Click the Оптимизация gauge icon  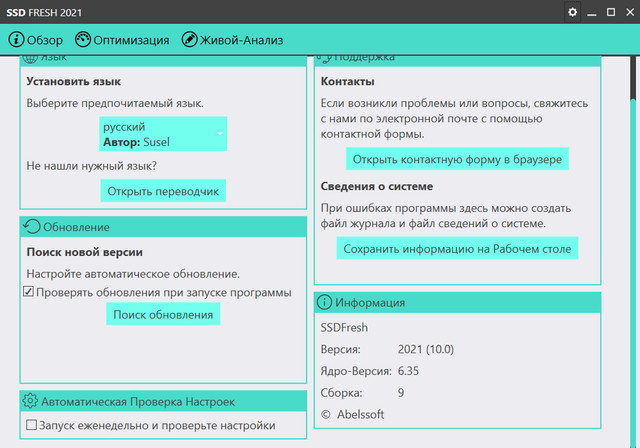point(83,40)
